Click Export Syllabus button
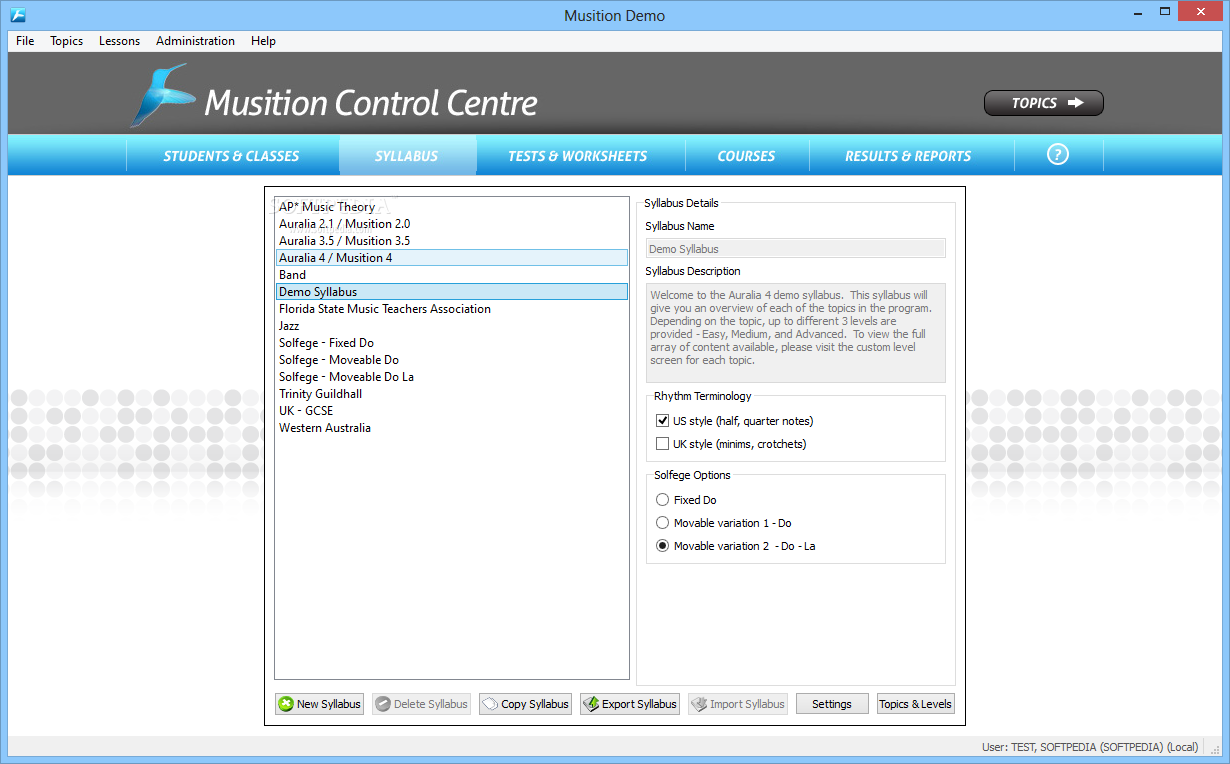Viewport: 1230px width, 764px height. (630, 704)
